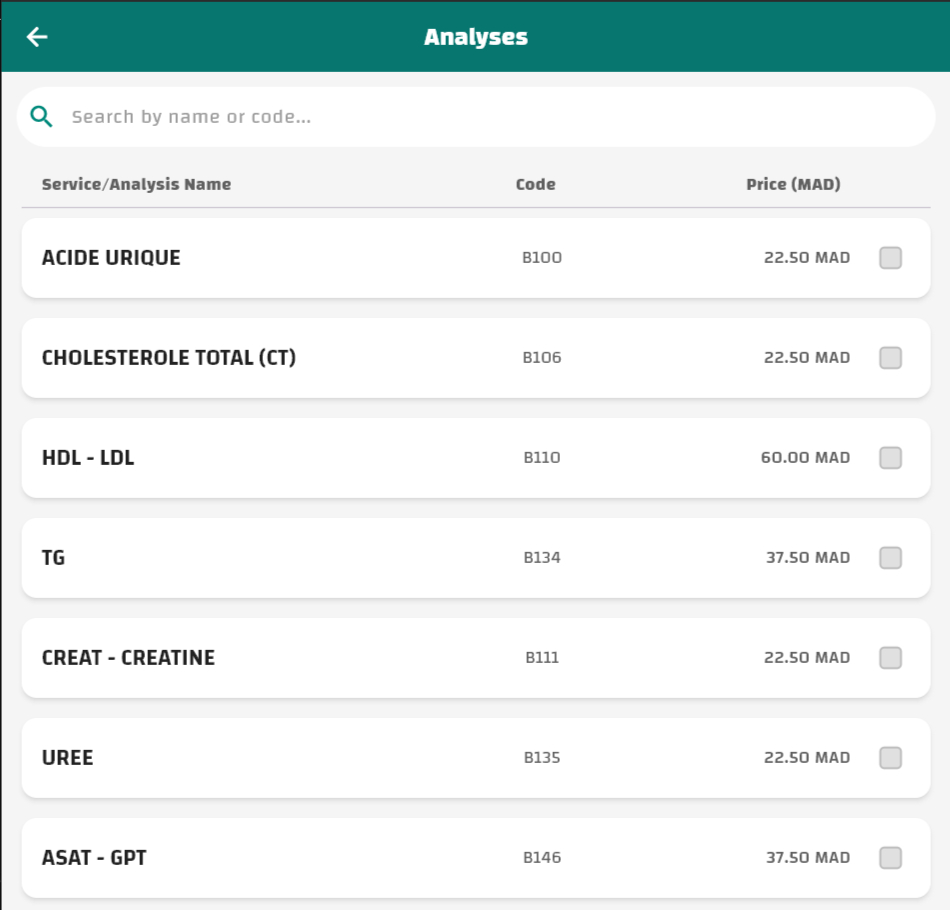Click the B110 code for HDL - LDL
The height and width of the screenshot is (910, 950).
click(x=542, y=458)
